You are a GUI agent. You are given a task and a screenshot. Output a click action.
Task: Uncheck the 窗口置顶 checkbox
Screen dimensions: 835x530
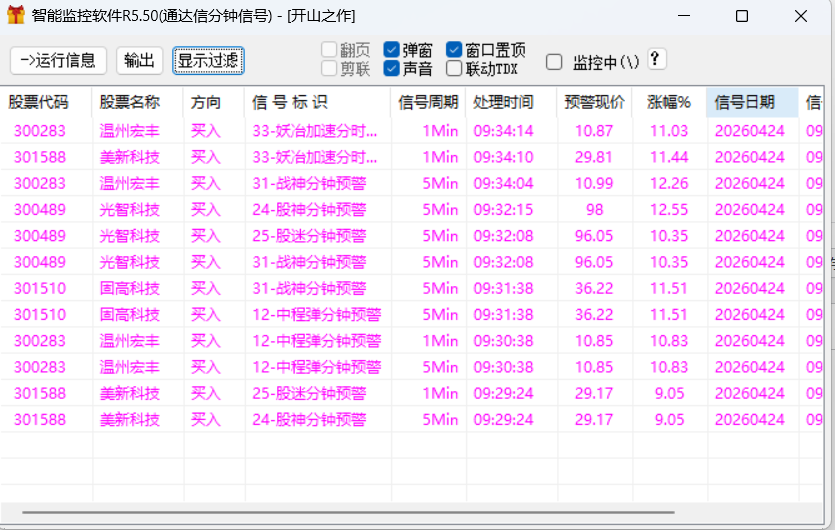[x=454, y=50]
